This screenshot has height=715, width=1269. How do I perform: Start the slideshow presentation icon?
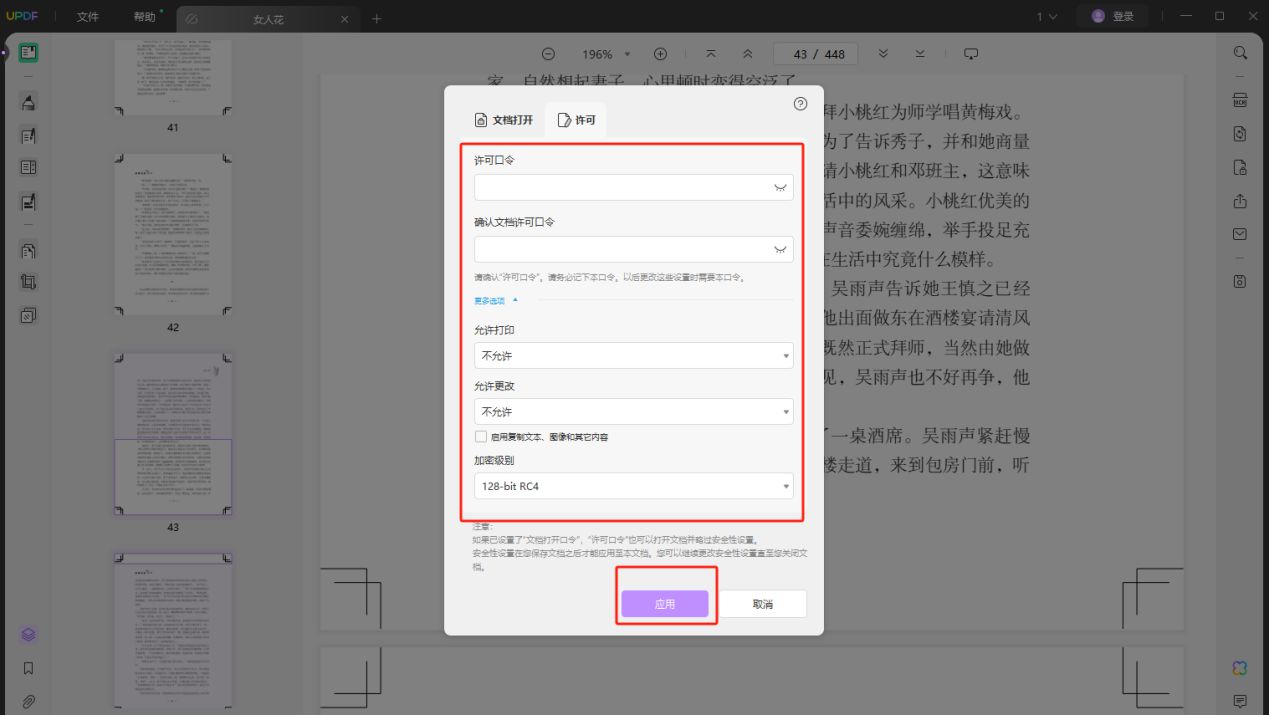(970, 54)
